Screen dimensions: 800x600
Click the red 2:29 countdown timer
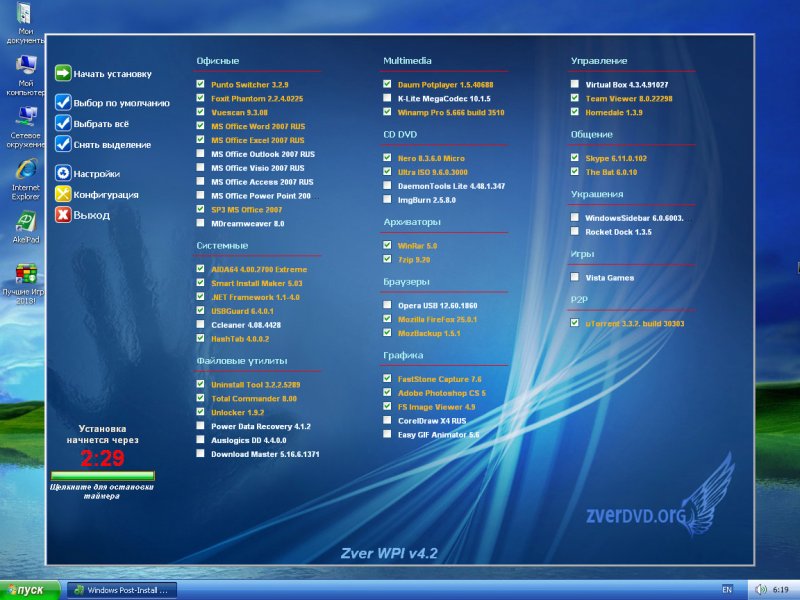103,458
